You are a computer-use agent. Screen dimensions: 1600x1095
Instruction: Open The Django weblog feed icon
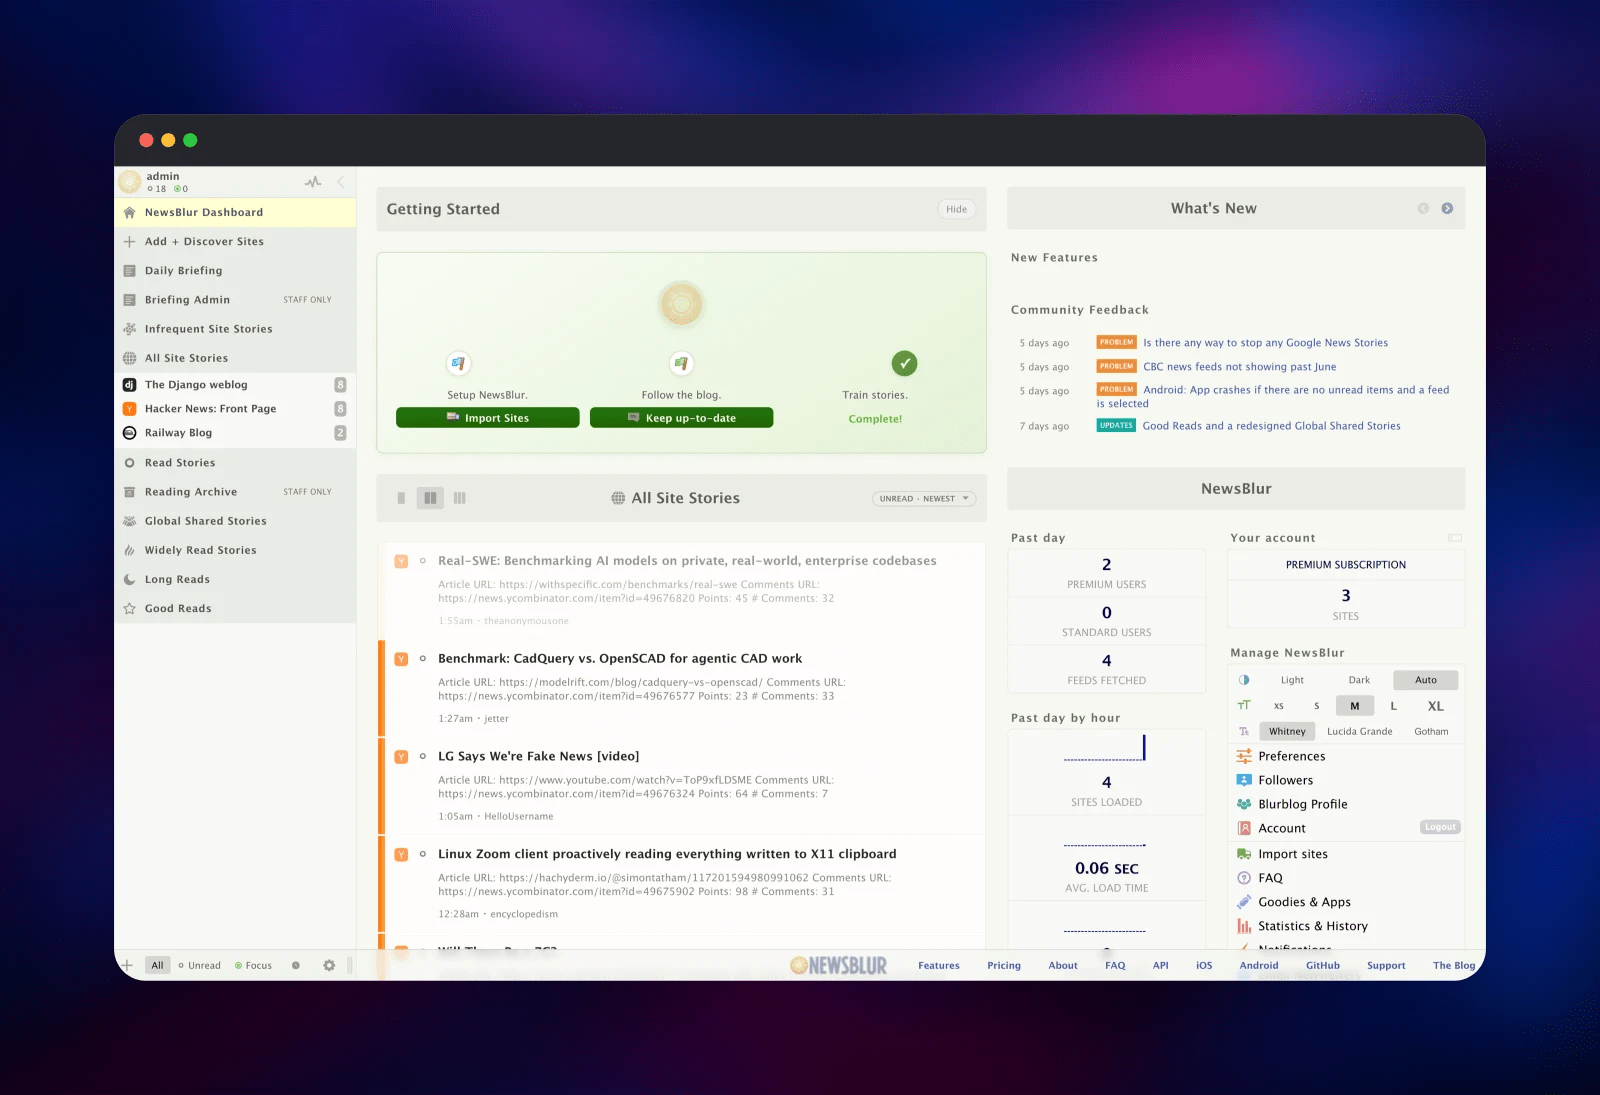[129, 385]
